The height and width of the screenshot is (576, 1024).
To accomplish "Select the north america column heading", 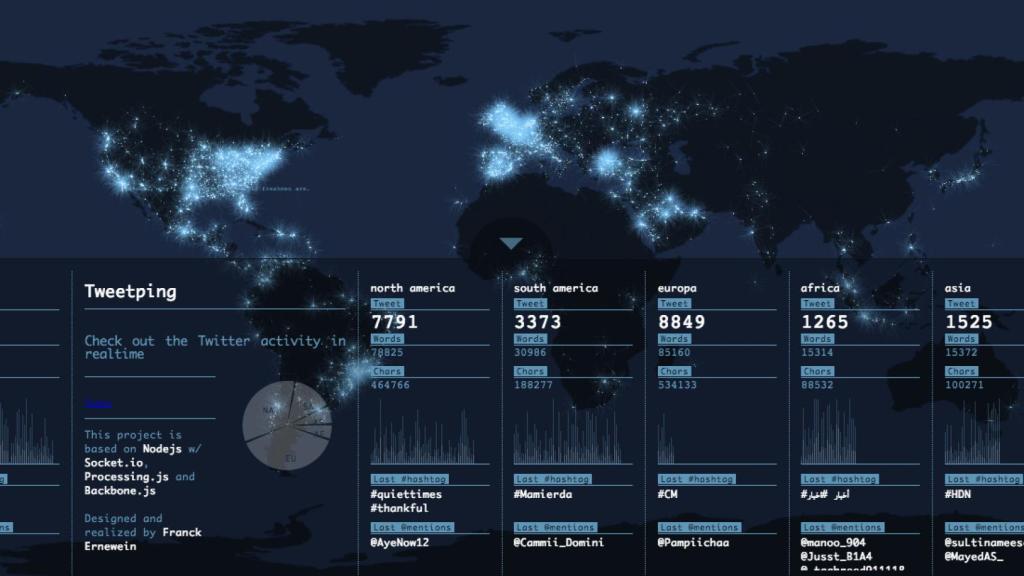I will click(412, 288).
